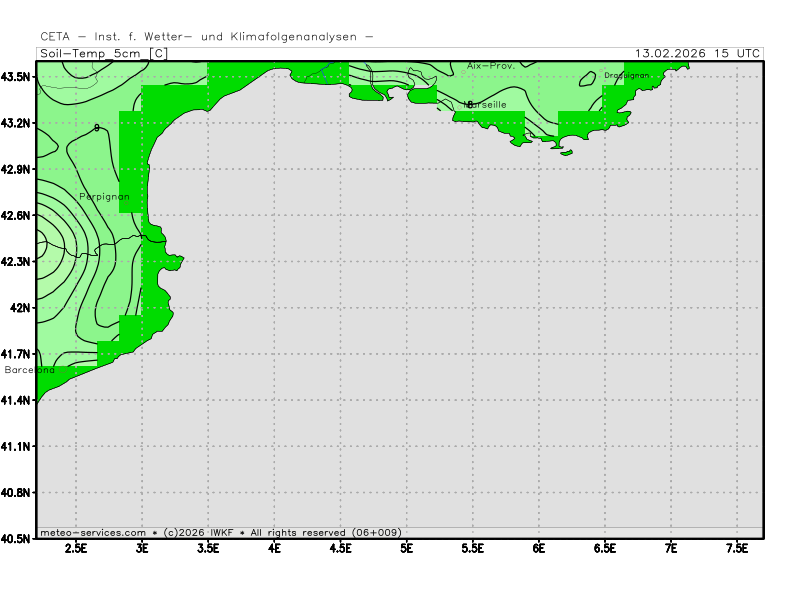
Task: Select the 42.6N latitude axis label
Action: click(18, 215)
